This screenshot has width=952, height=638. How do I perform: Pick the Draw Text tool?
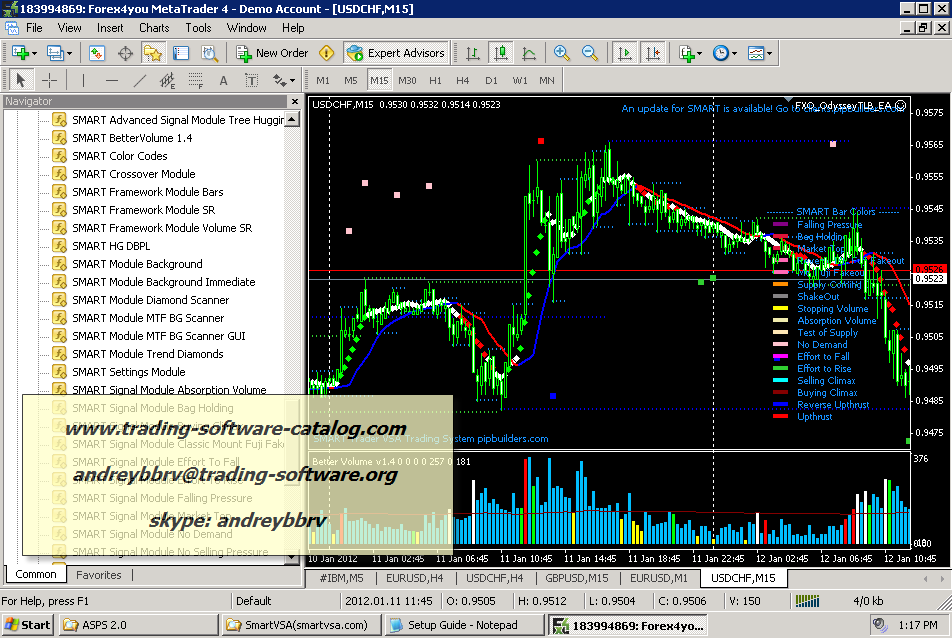[223, 80]
